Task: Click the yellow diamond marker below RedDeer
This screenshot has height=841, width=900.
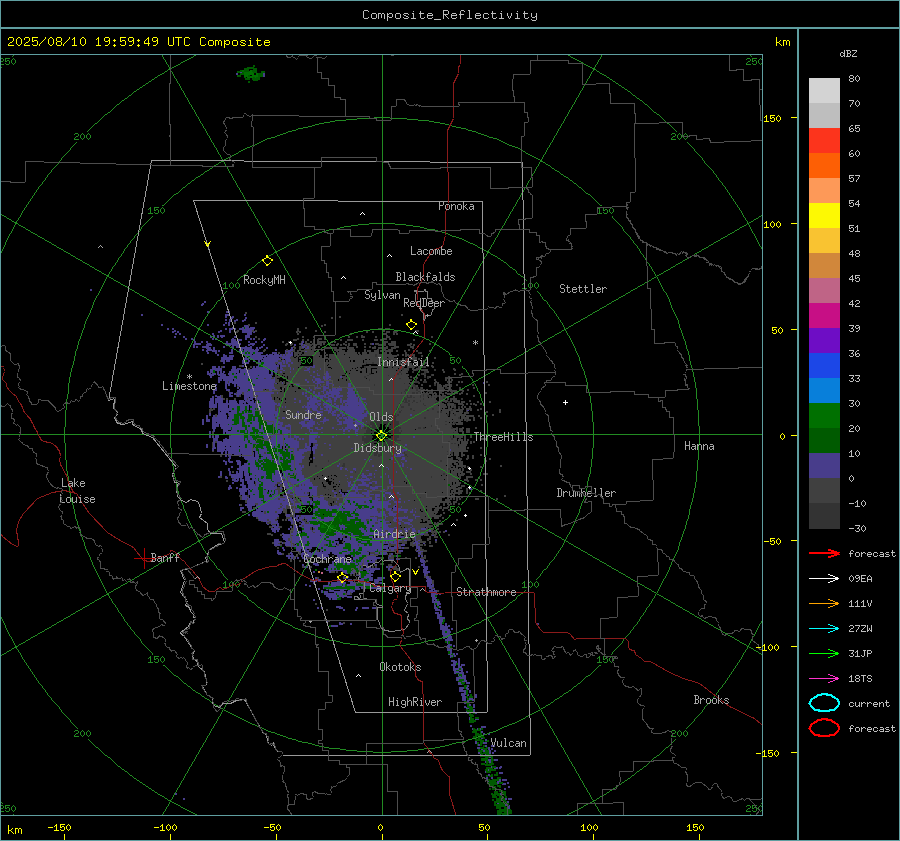Action: [x=411, y=325]
